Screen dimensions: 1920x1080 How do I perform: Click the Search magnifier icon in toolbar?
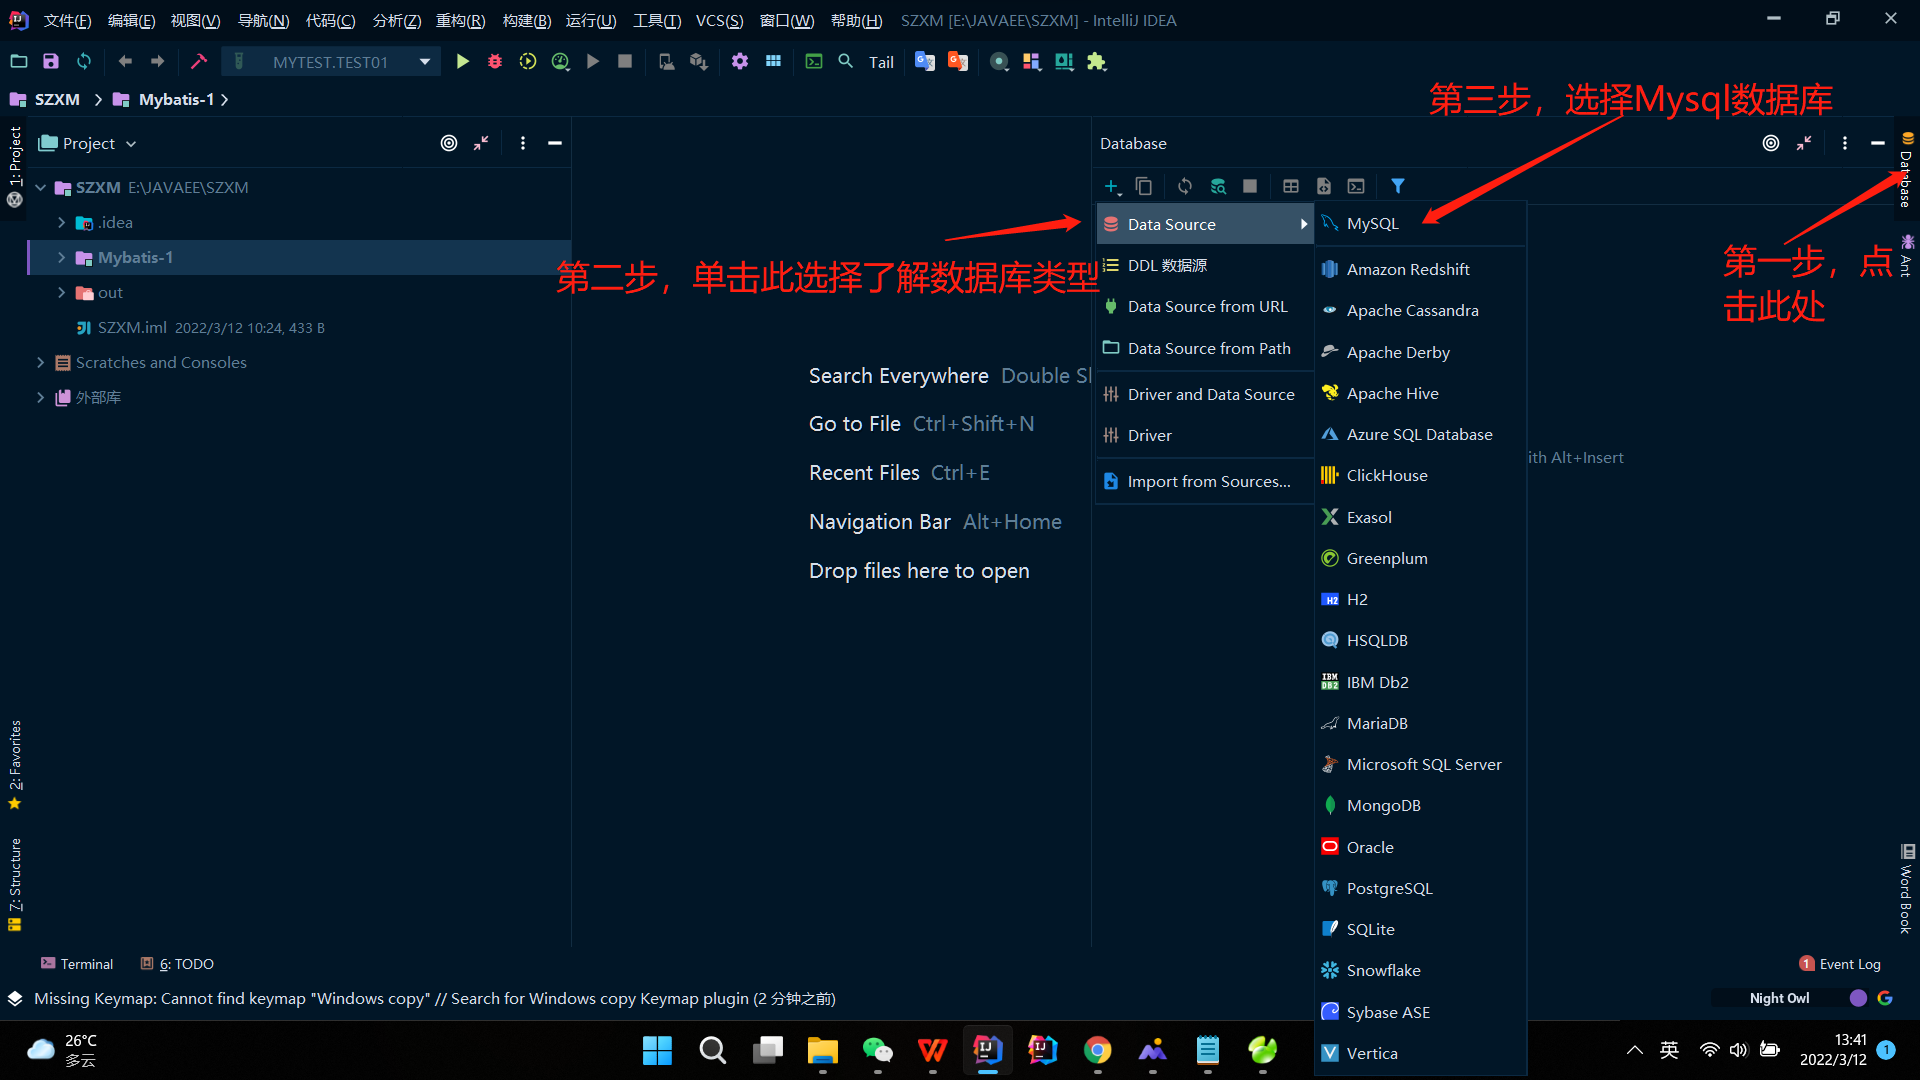click(x=846, y=62)
